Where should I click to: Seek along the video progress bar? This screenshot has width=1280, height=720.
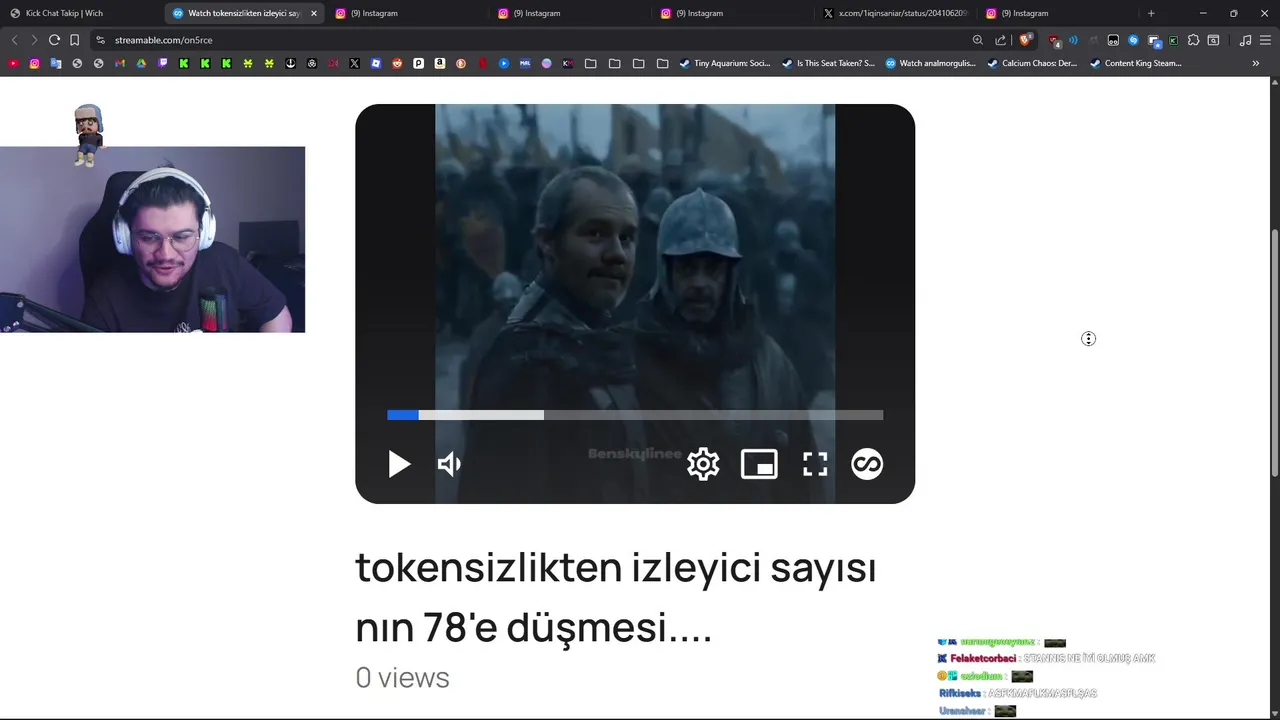[635, 415]
